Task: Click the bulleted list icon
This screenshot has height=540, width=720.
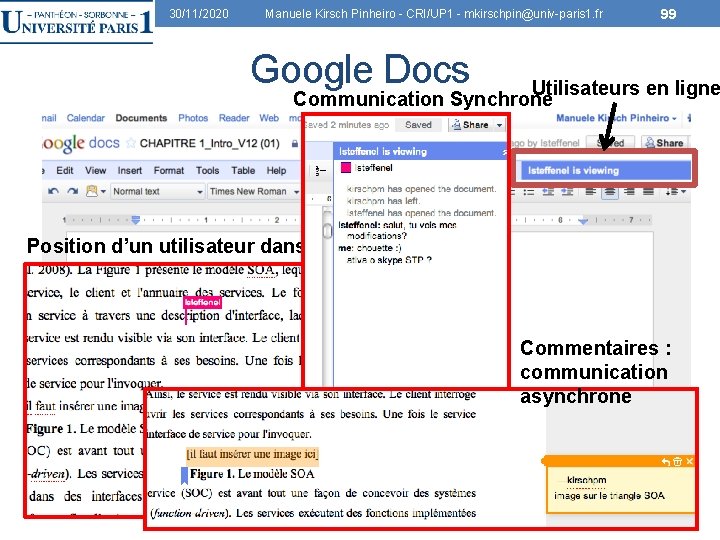Action: coord(529,192)
